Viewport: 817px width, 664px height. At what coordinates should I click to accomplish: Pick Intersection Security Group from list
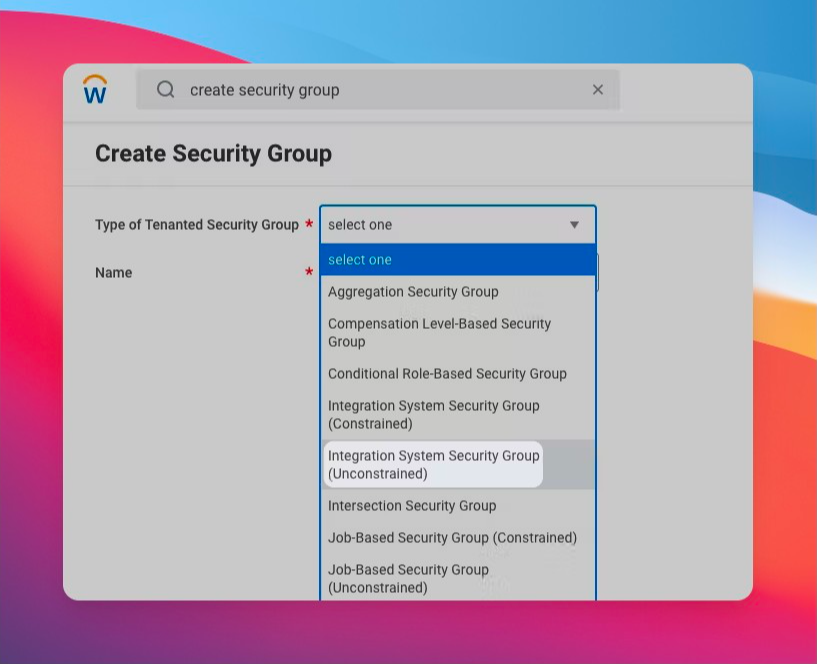click(x=412, y=506)
